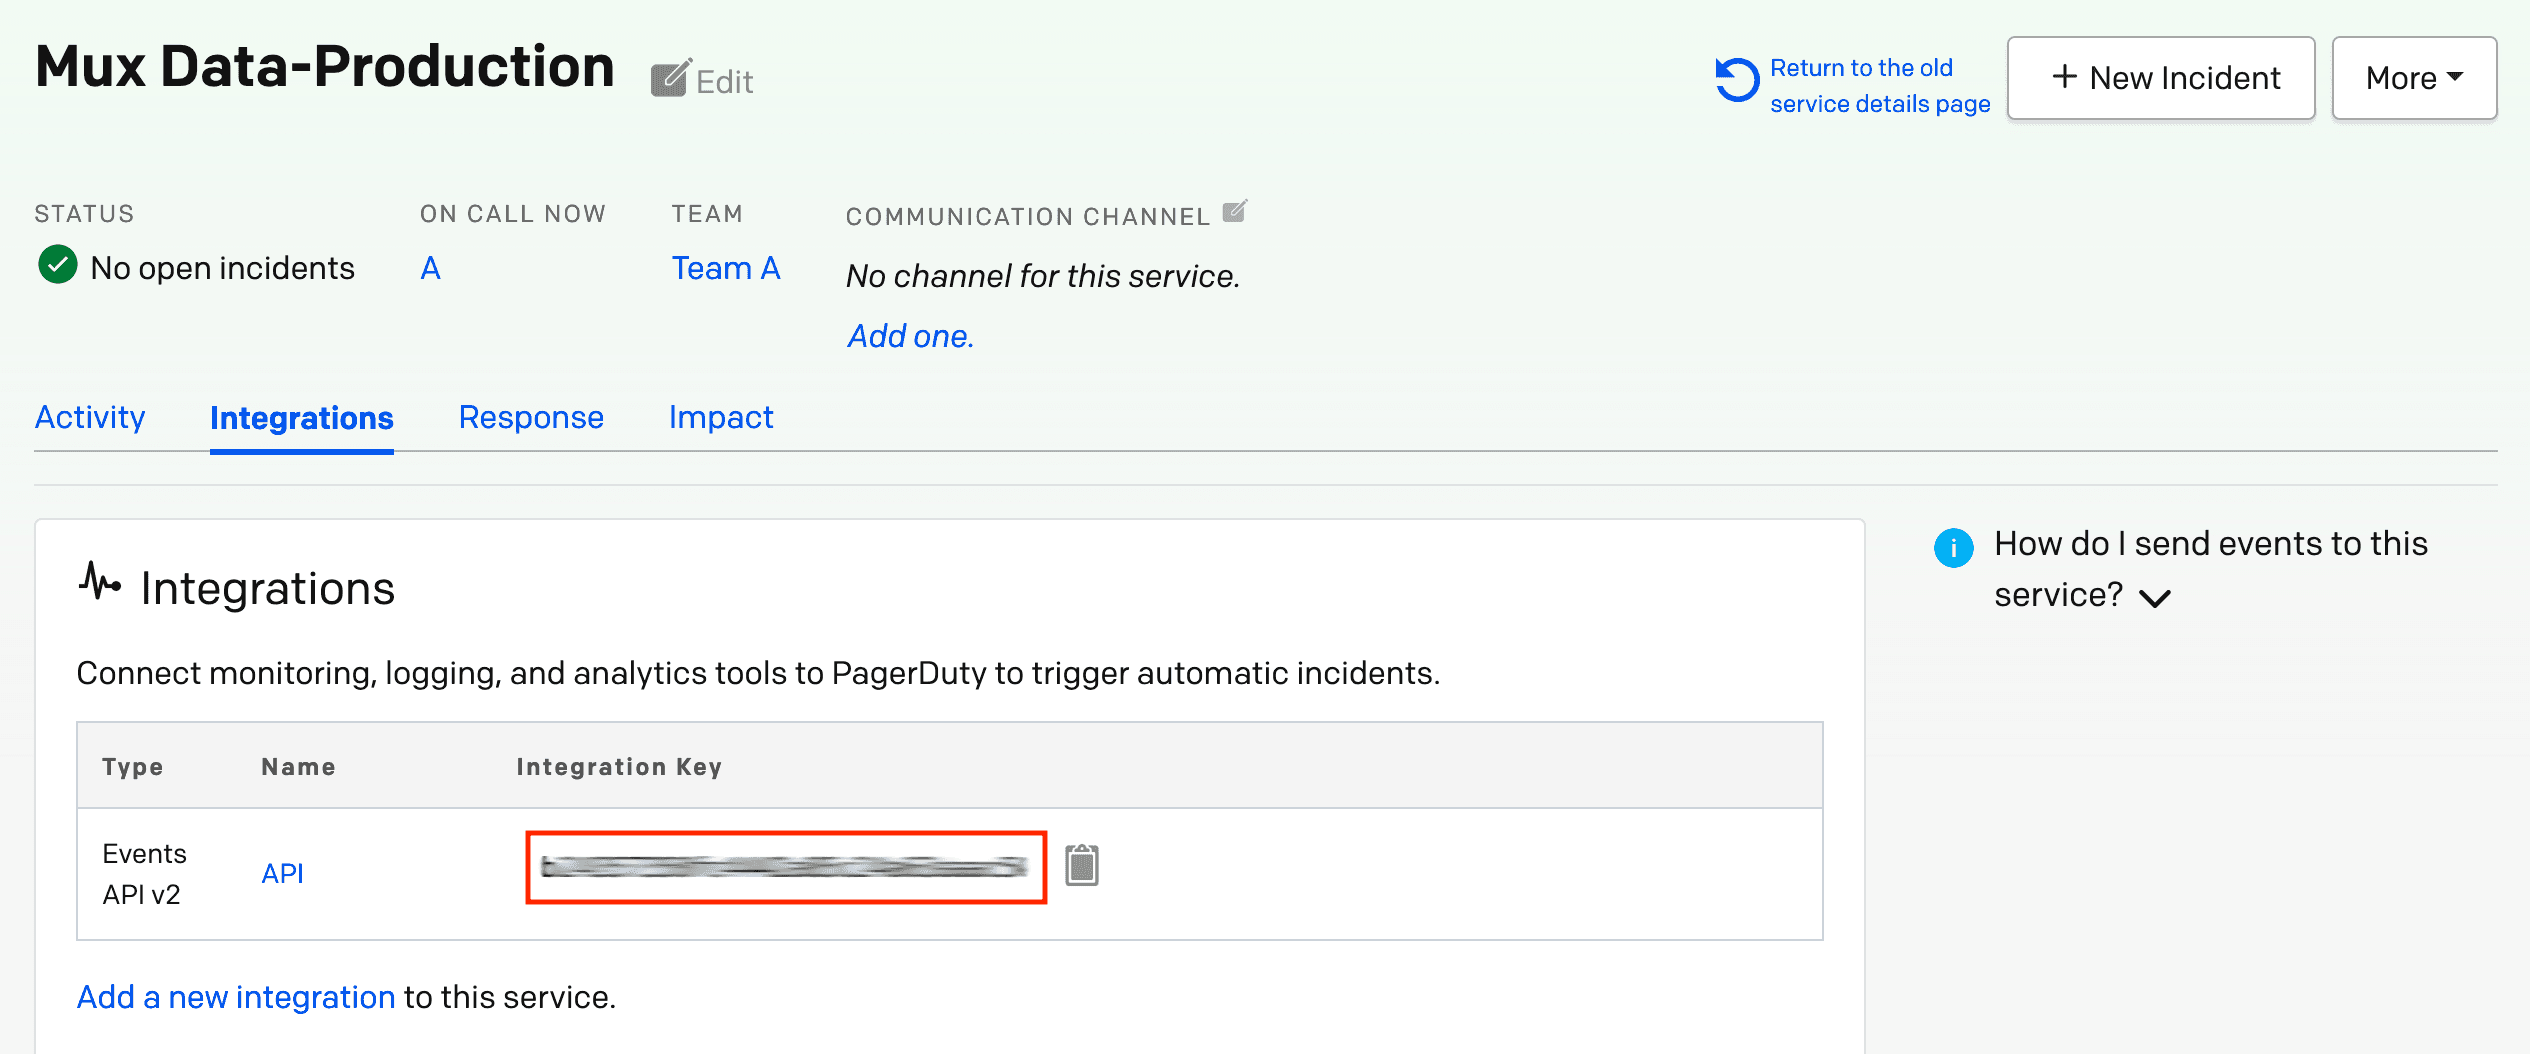
Task: Click the communication channel edit pencil icon
Action: [x=1235, y=212]
